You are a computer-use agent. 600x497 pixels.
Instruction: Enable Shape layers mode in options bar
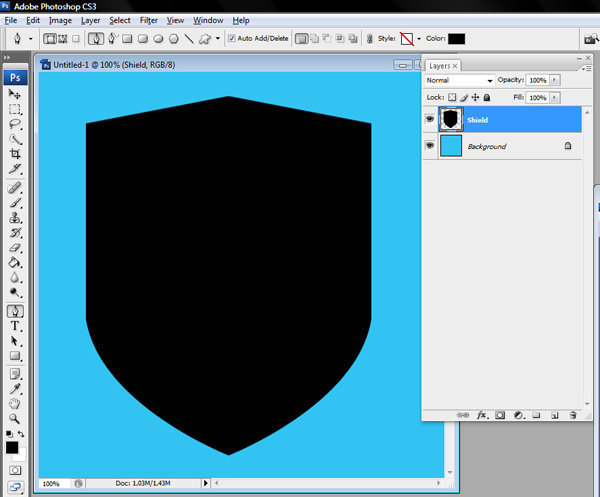pyautogui.click(x=50, y=39)
